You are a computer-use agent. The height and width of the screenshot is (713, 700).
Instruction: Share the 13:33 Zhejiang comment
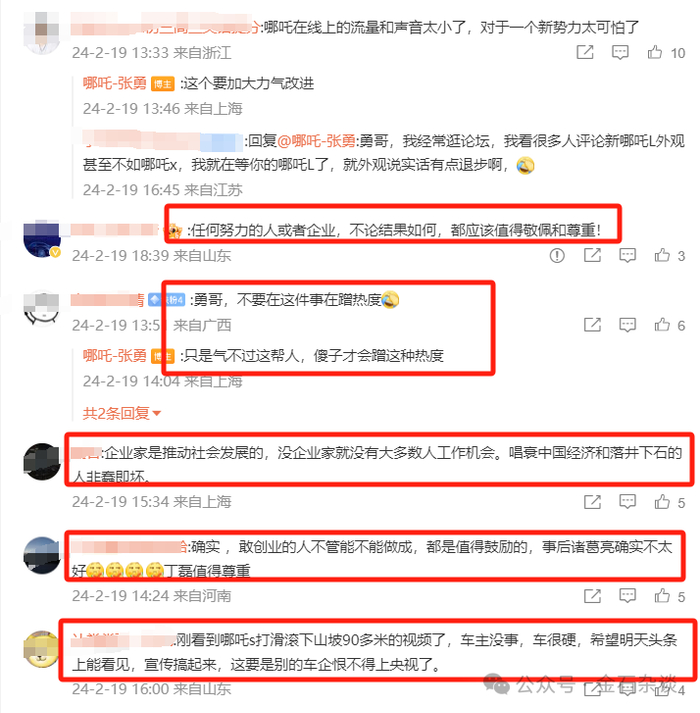(585, 52)
